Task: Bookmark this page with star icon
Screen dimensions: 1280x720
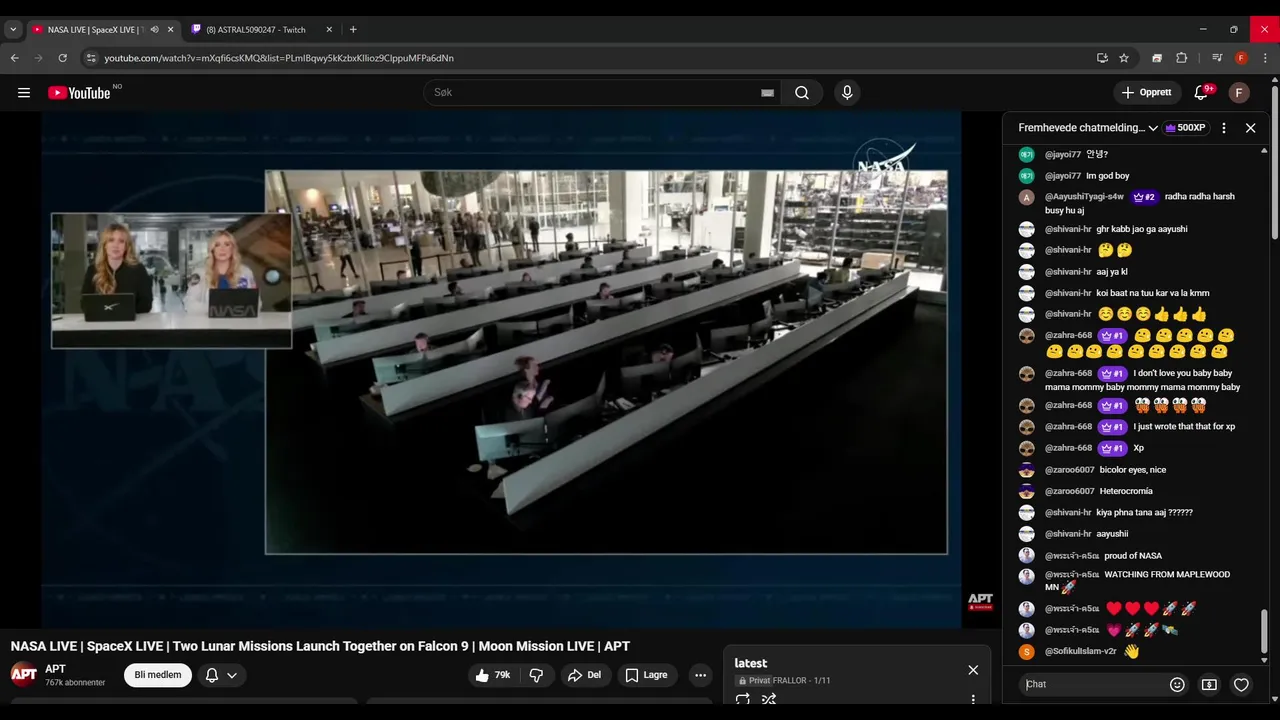Action: click(x=1124, y=58)
